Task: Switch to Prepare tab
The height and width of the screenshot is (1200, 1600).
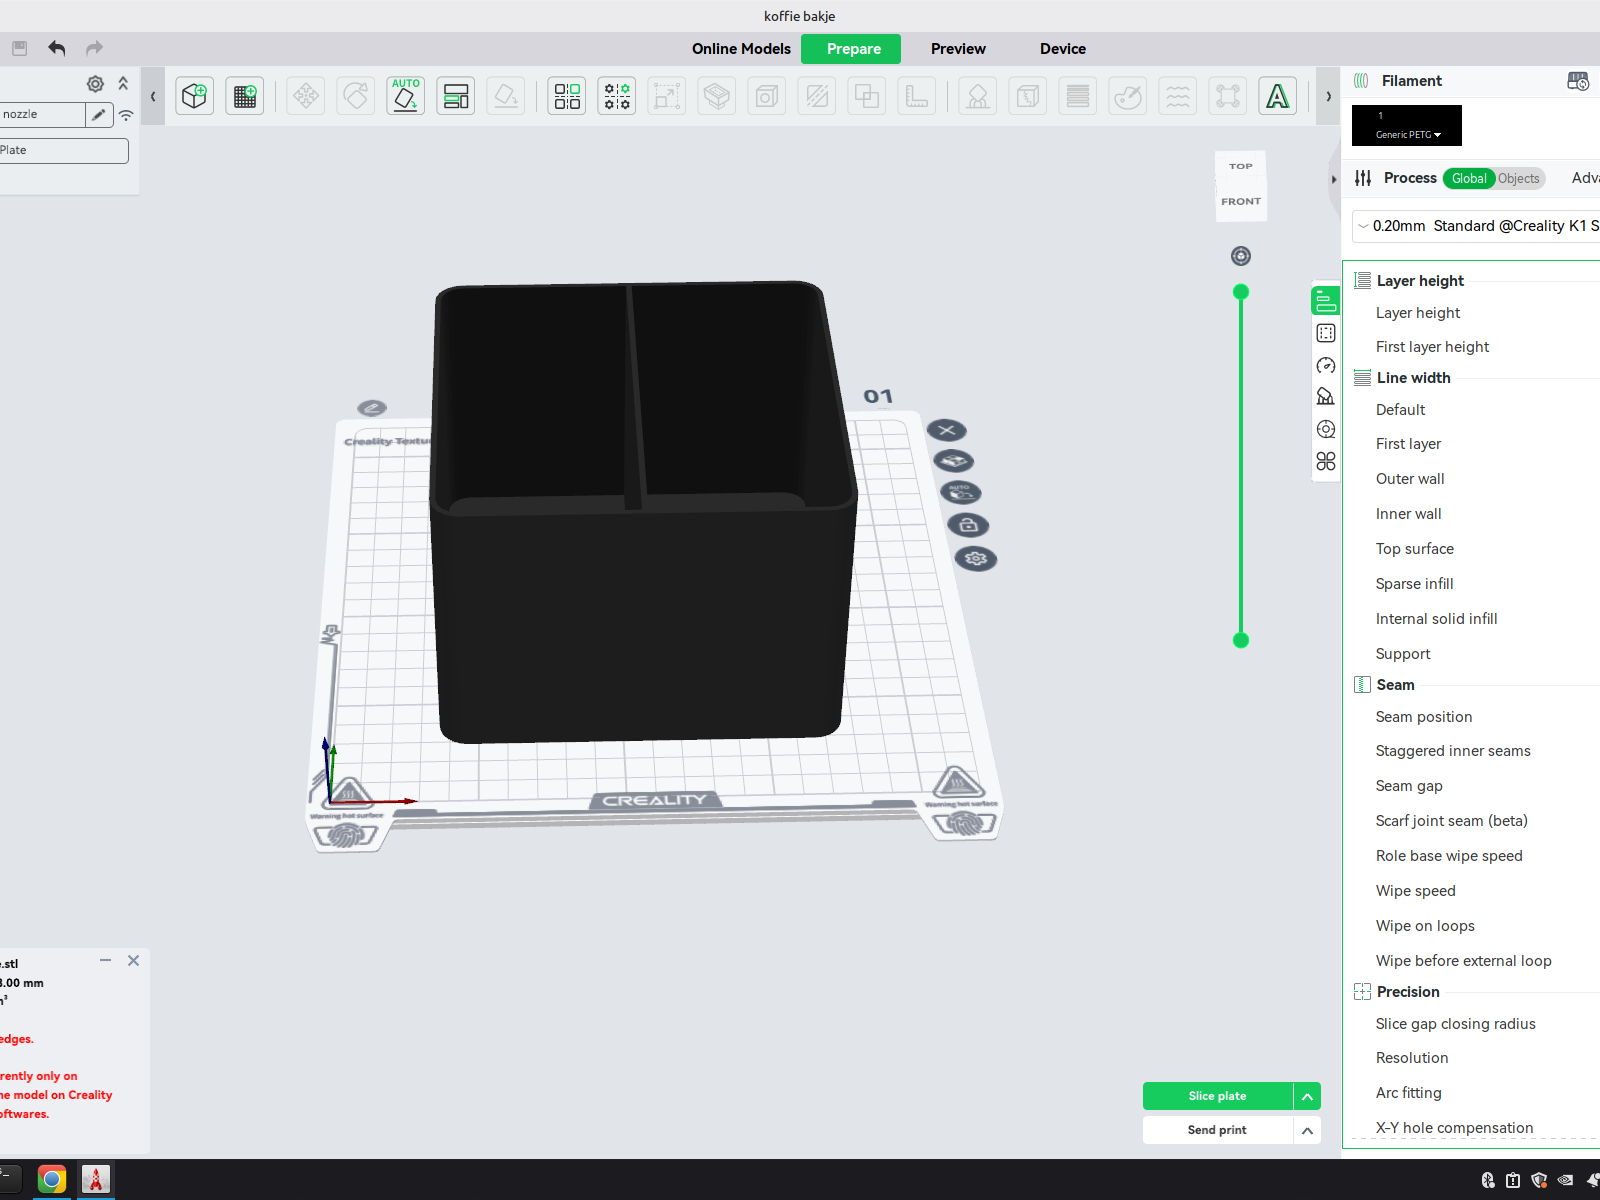Action: 851,49
